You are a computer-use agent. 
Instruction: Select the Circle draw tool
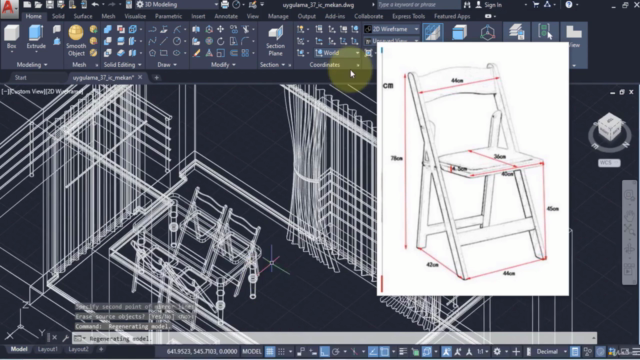[x=177, y=41]
